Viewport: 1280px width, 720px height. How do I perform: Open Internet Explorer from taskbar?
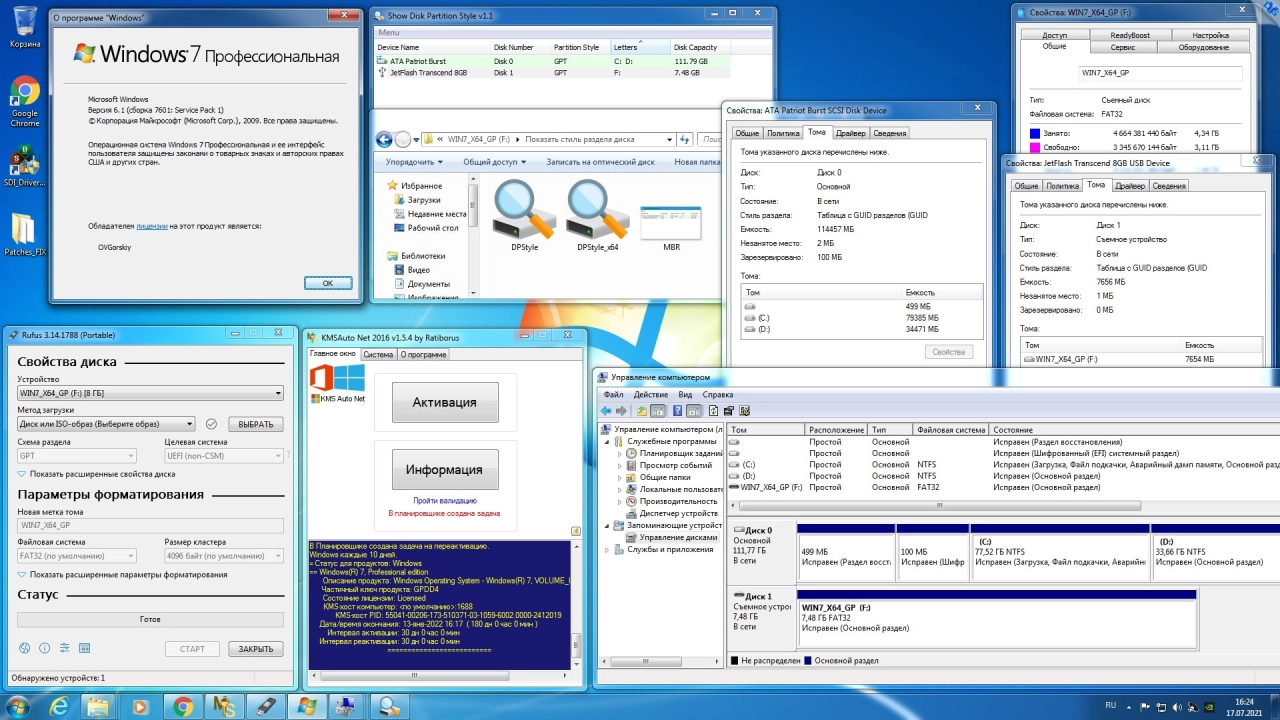coord(59,706)
